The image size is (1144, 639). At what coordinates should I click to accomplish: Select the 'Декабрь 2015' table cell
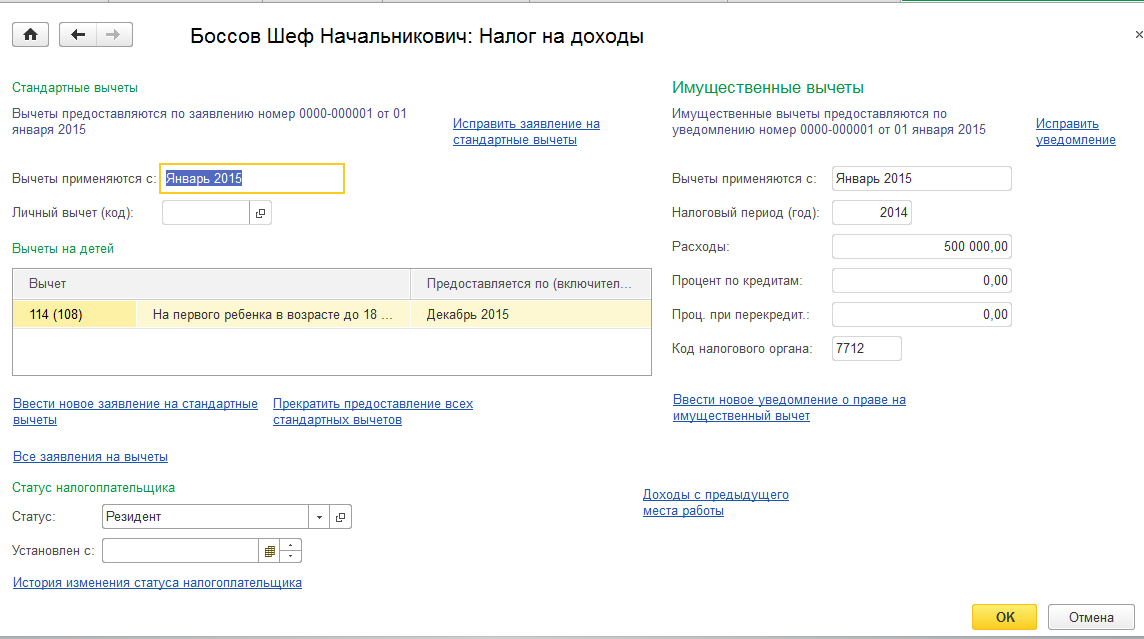[x=530, y=314]
